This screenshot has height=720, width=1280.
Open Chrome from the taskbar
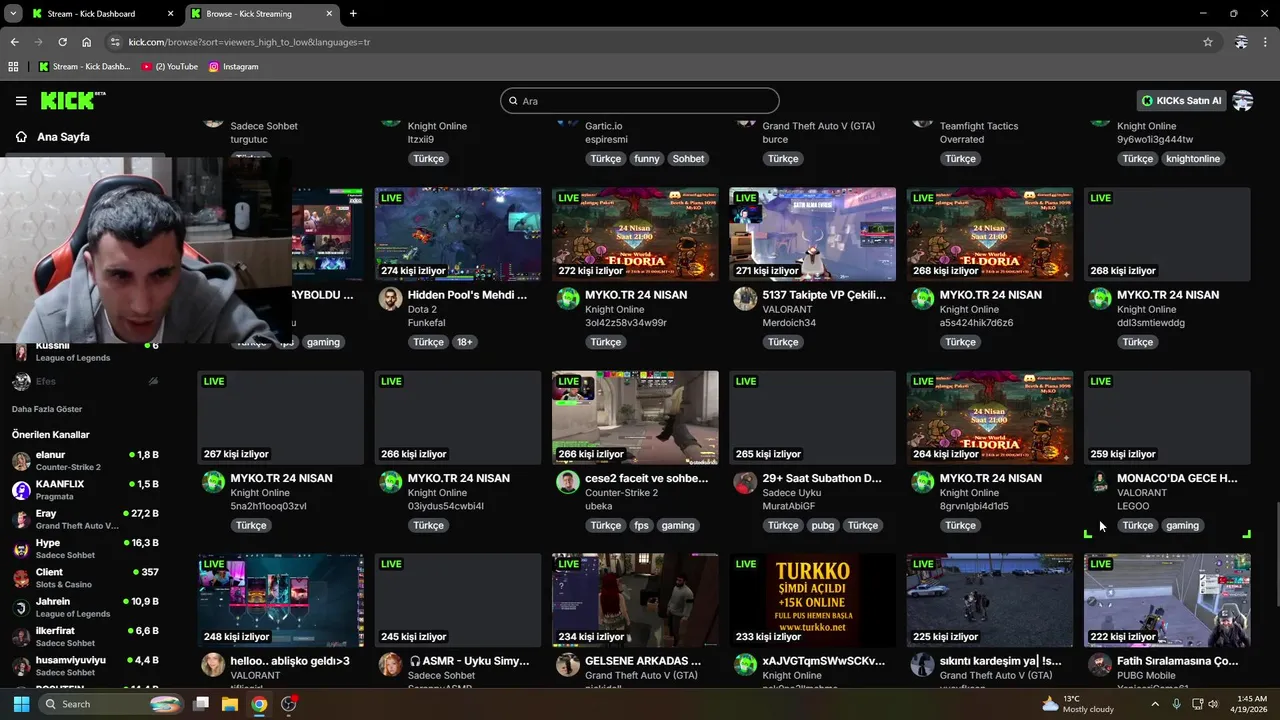(259, 704)
